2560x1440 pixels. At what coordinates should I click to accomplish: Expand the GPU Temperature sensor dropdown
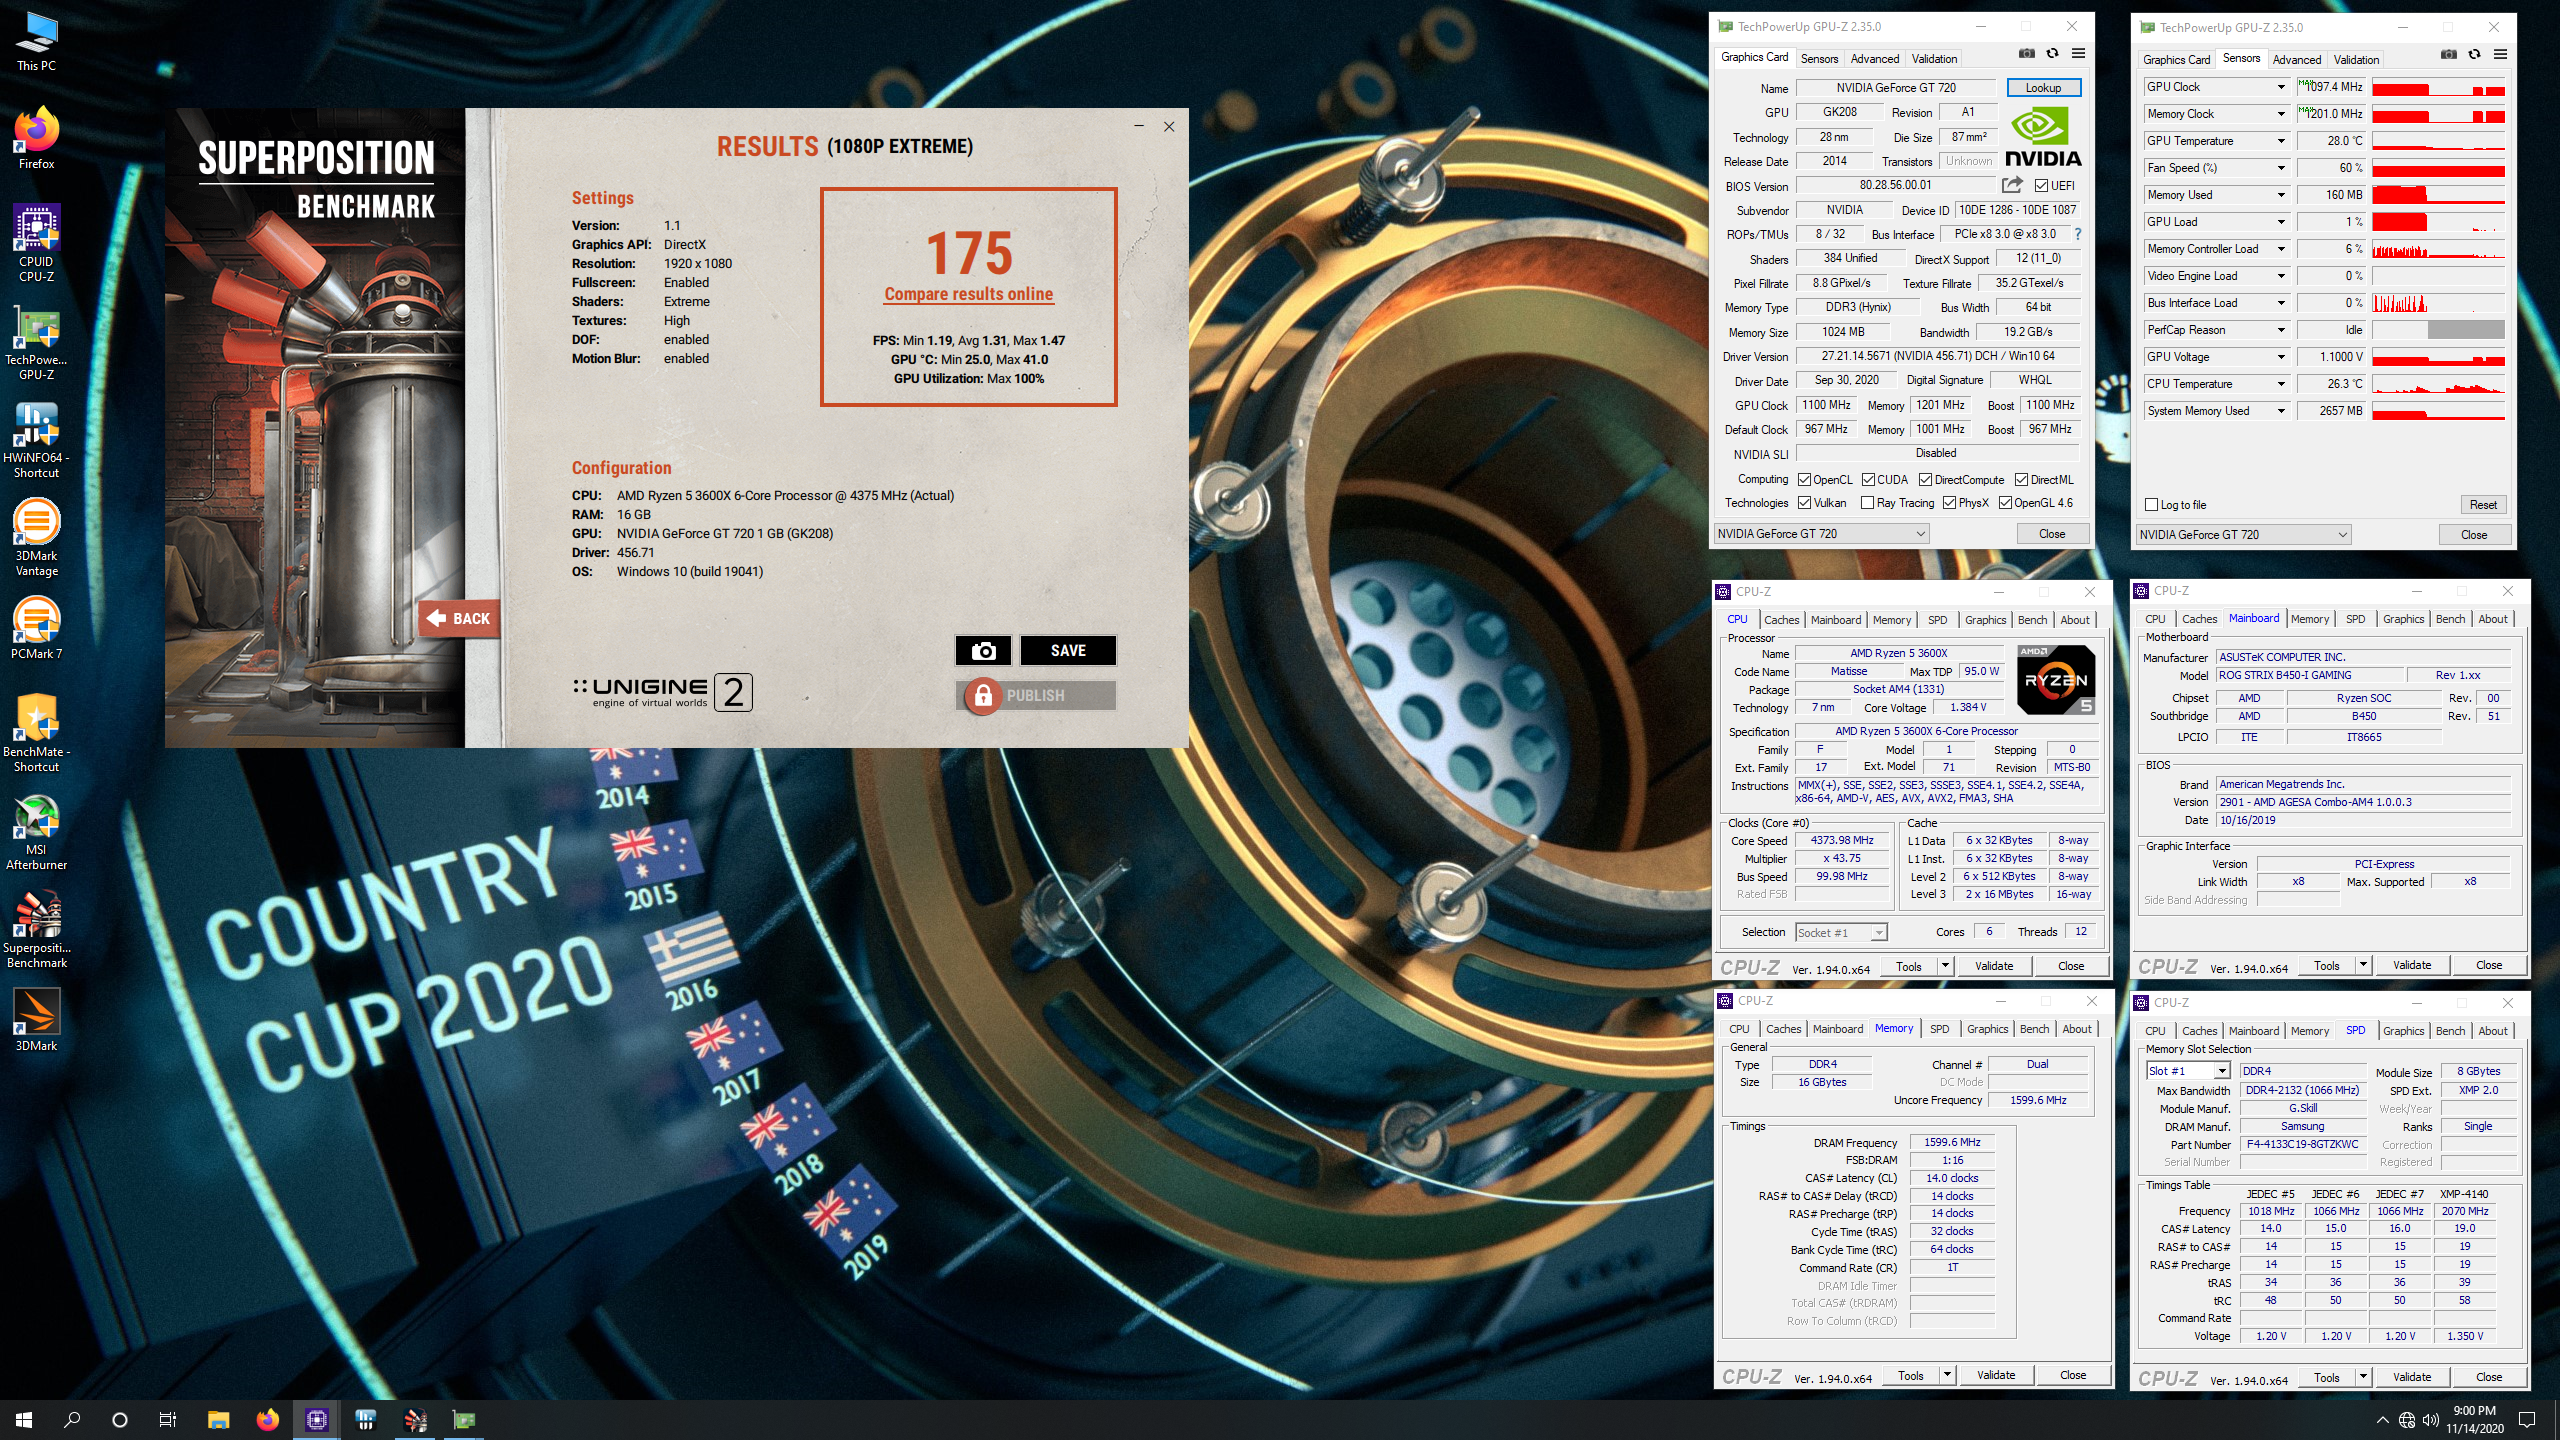tap(2281, 141)
